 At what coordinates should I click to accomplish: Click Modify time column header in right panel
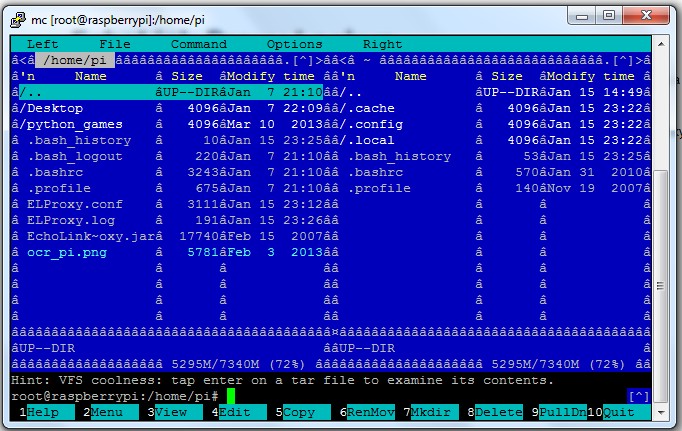(x=591, y=77)
